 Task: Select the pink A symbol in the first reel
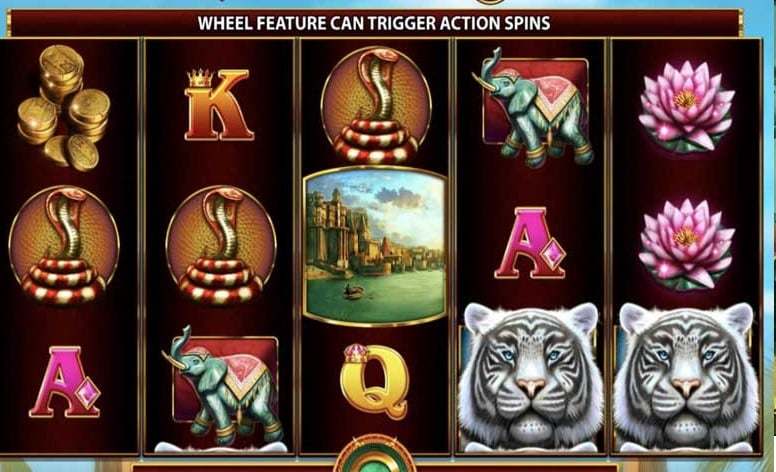coord(64,382)
